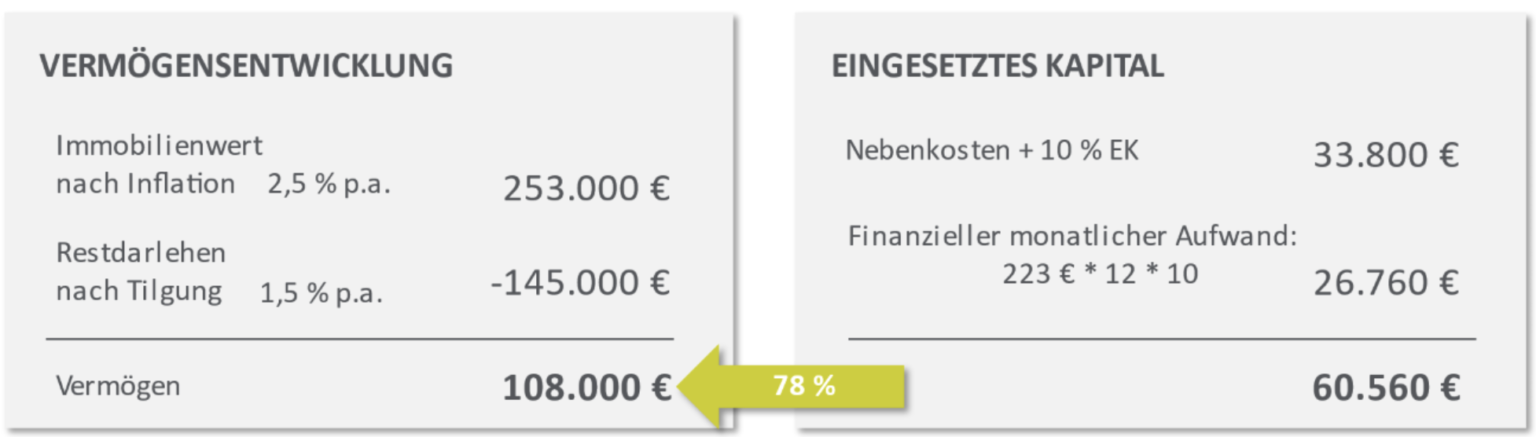This screenshot has height=437, width=1536.
Task: Select the 26.760 € amount
Action: tap(1386, 283)
